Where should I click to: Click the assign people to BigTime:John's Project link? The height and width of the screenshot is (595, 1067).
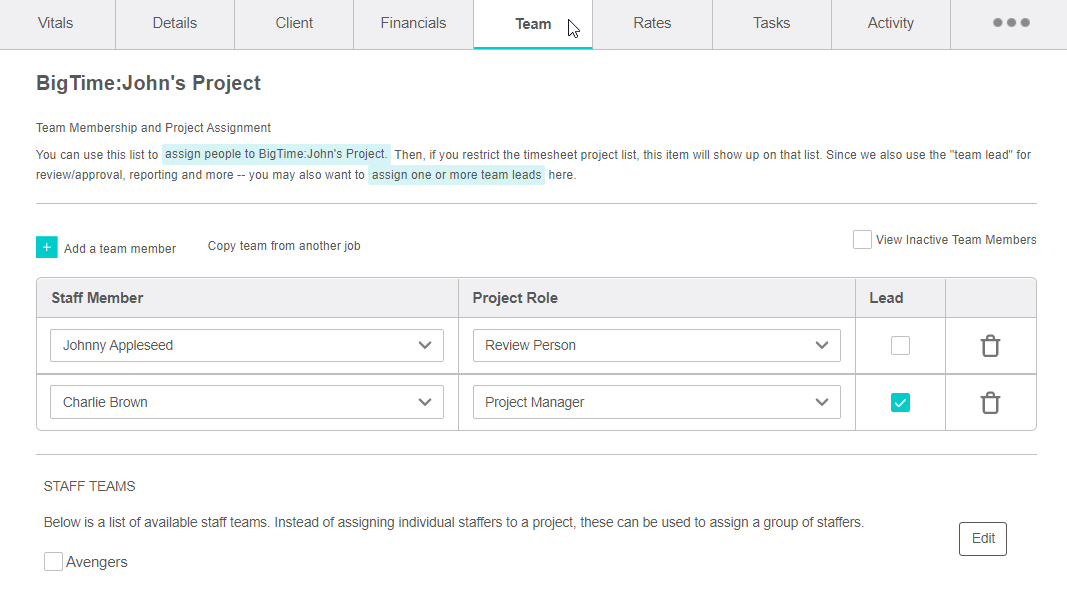[276, 154]
